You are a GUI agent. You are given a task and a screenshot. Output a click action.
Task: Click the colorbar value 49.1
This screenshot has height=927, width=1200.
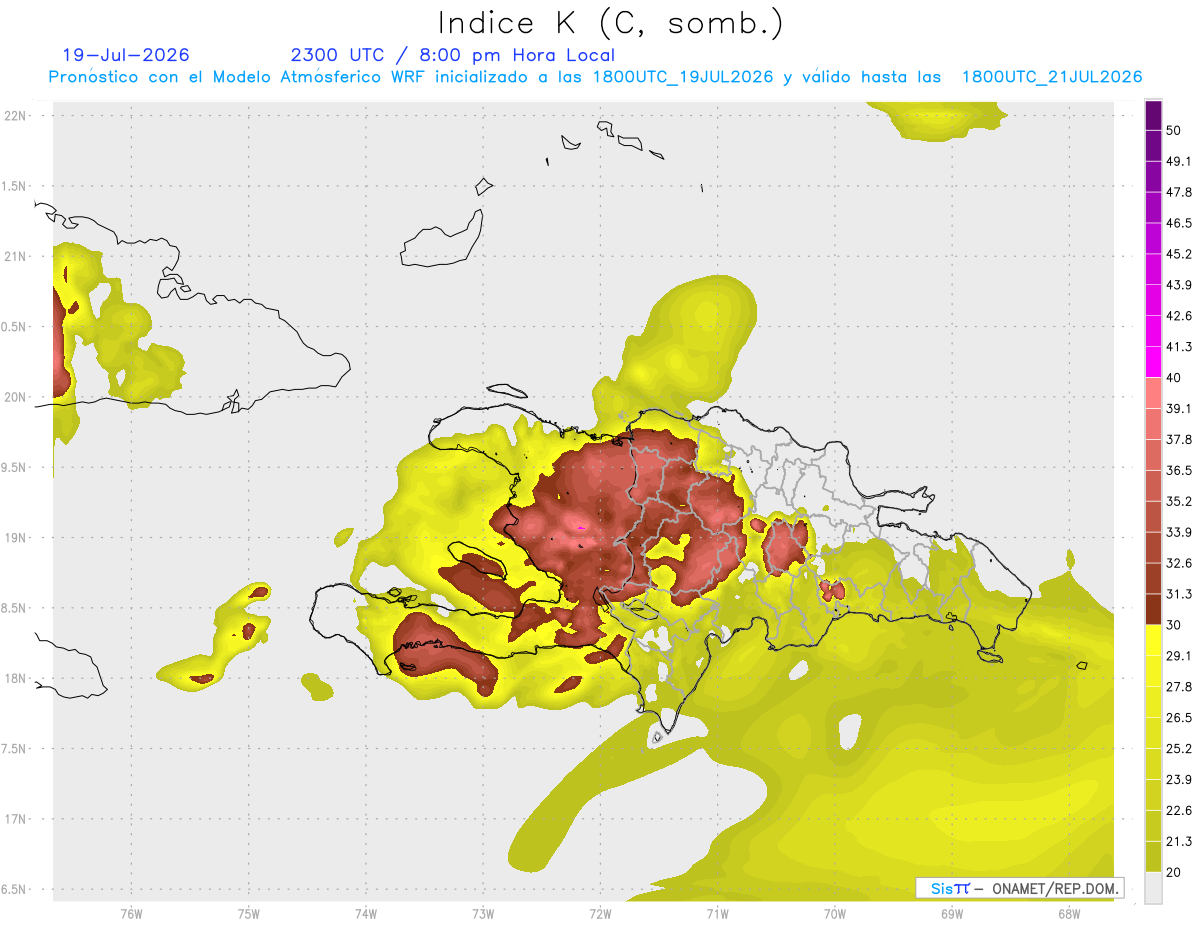pos(1180,161)
